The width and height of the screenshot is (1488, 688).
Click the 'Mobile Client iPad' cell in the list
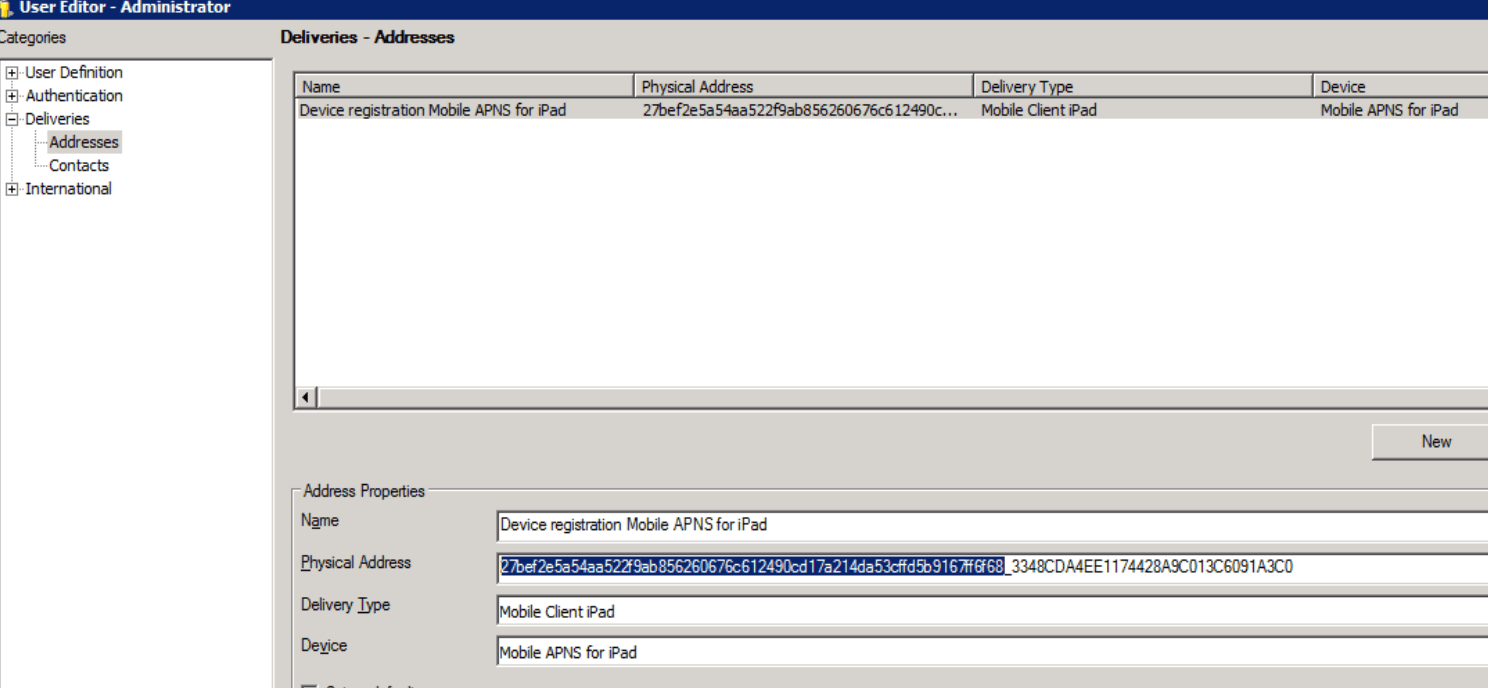coord(1039,110)
